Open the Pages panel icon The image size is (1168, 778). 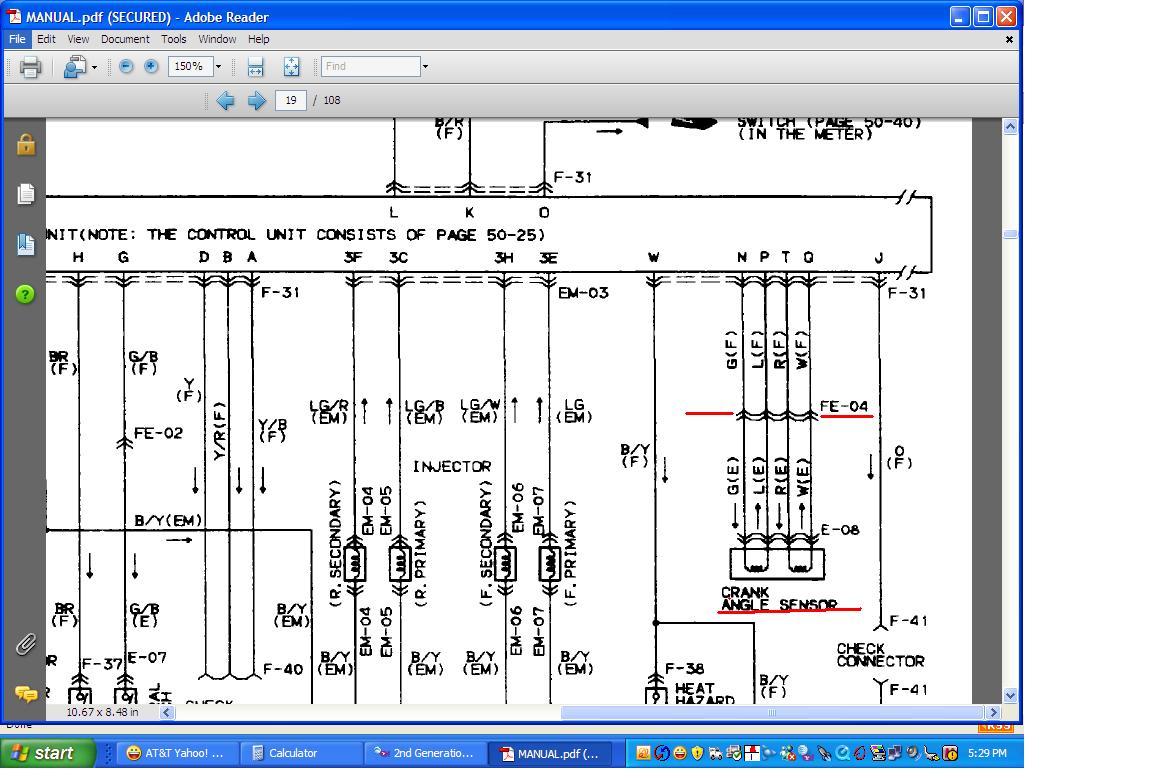point(25,194)
